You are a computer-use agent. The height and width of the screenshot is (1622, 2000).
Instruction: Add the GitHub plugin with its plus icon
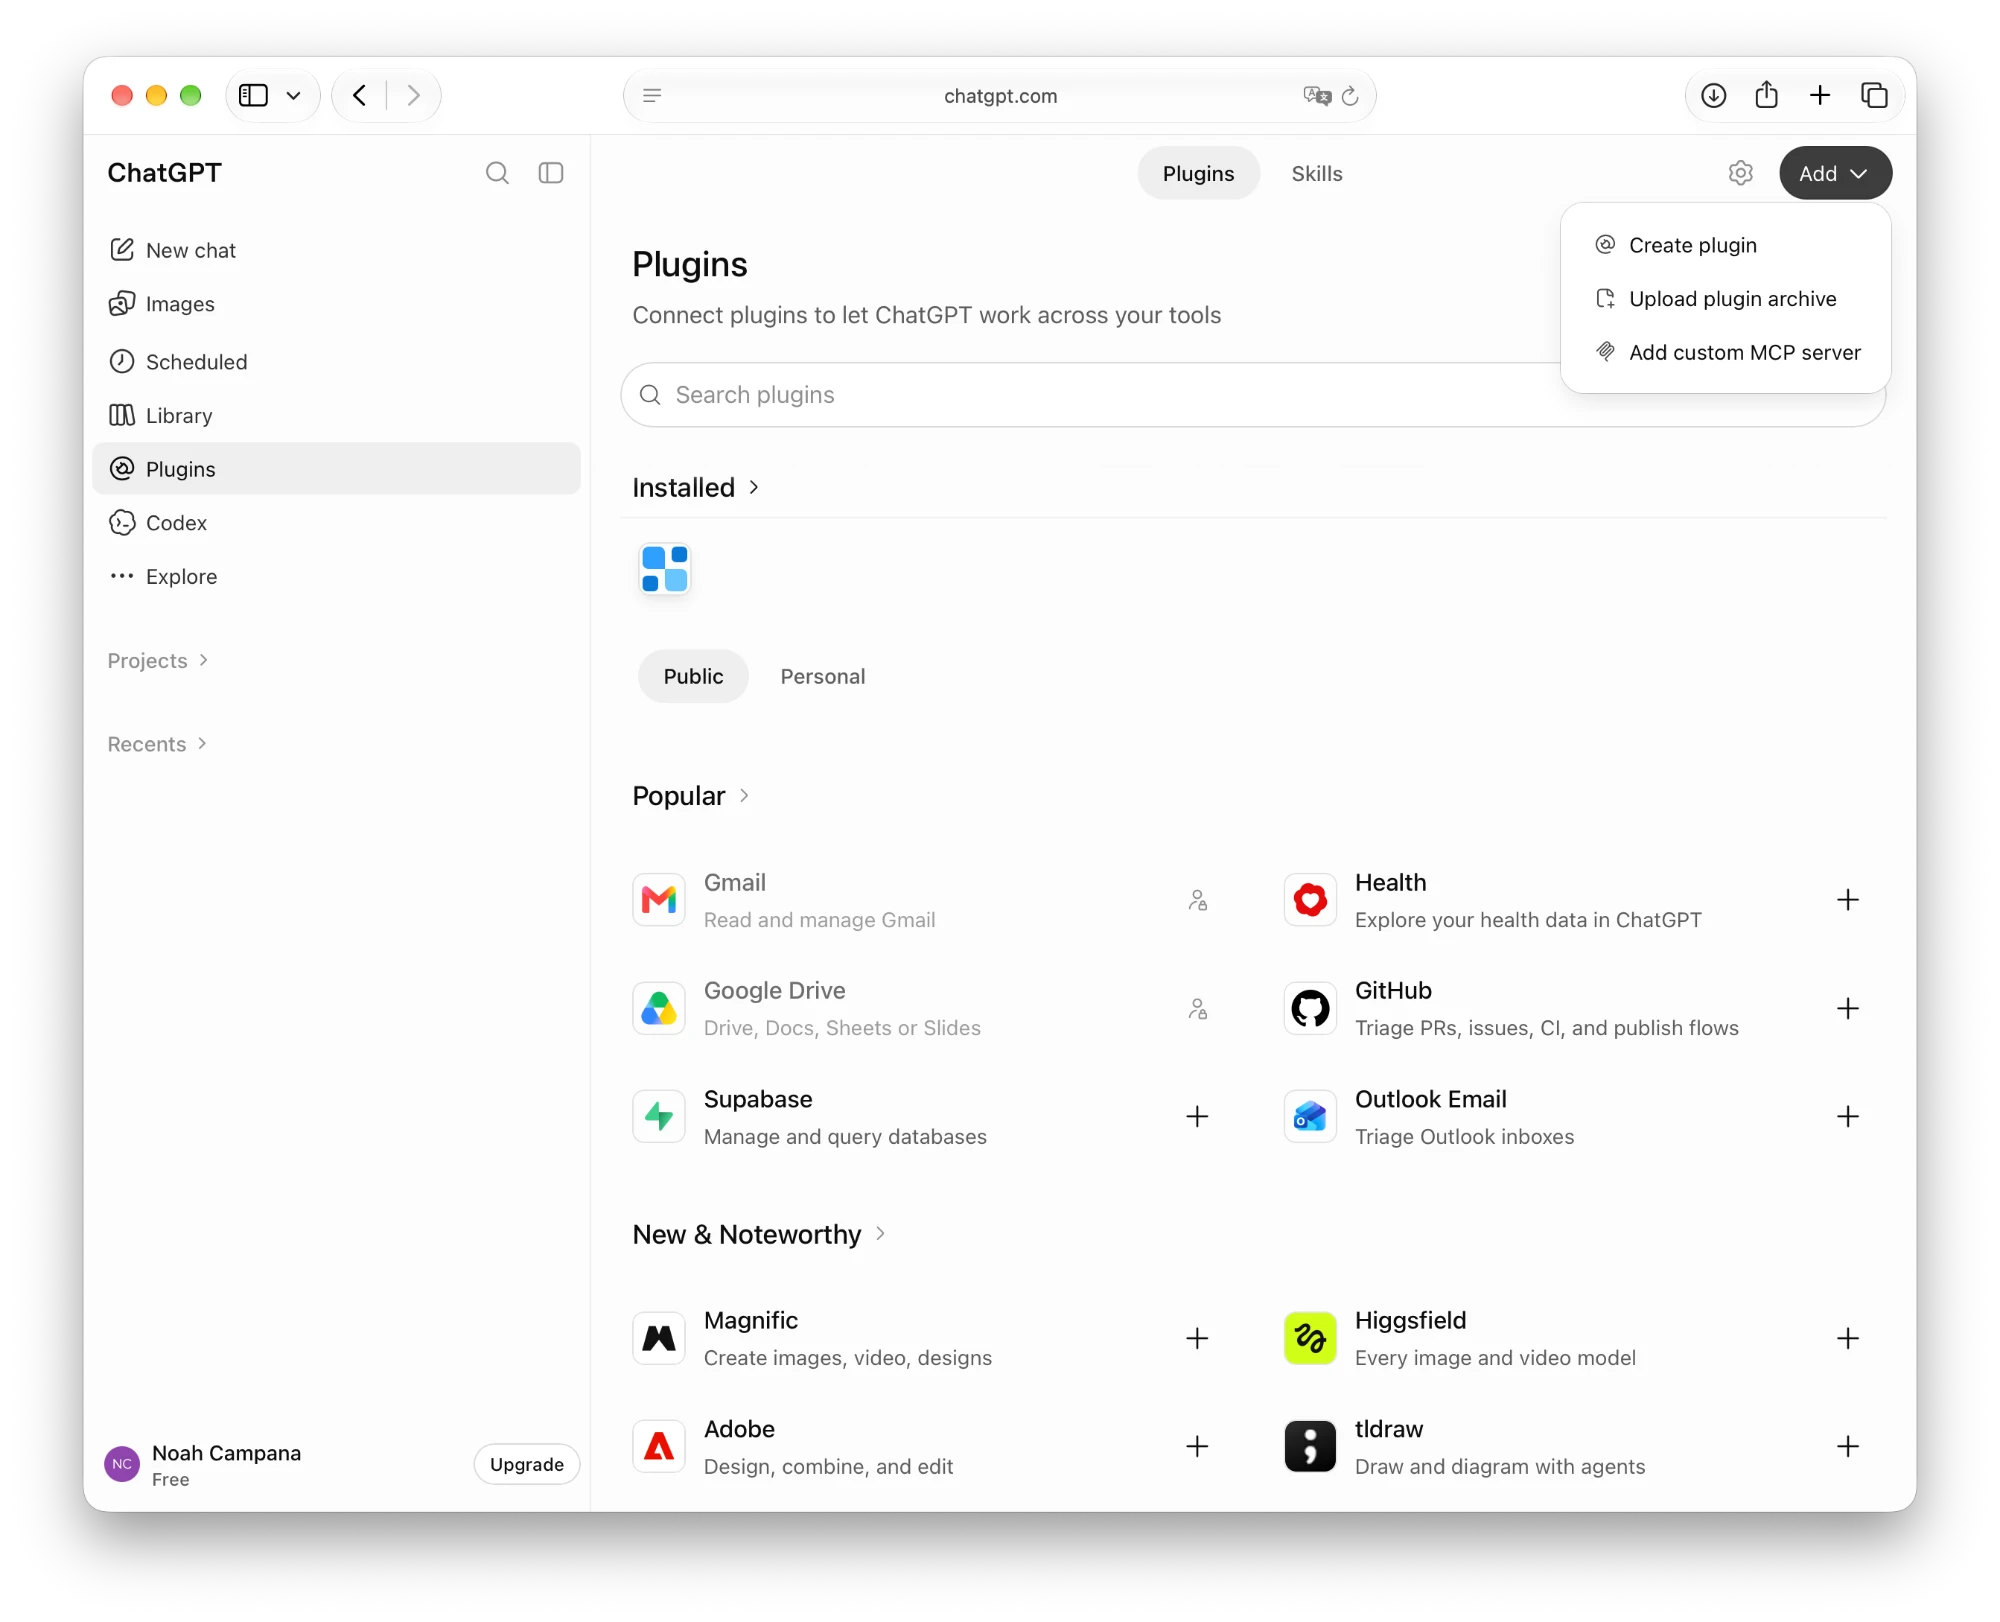coord(1847,1008)
